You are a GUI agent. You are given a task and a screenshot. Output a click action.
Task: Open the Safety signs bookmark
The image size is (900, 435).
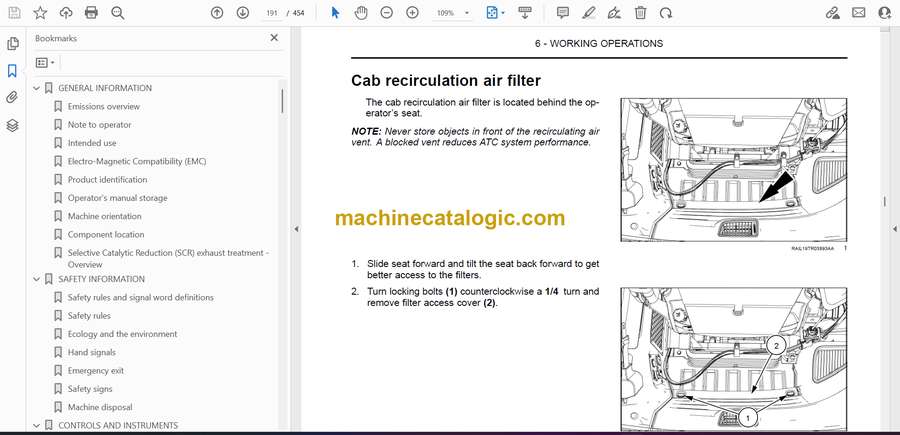(90, 389)
